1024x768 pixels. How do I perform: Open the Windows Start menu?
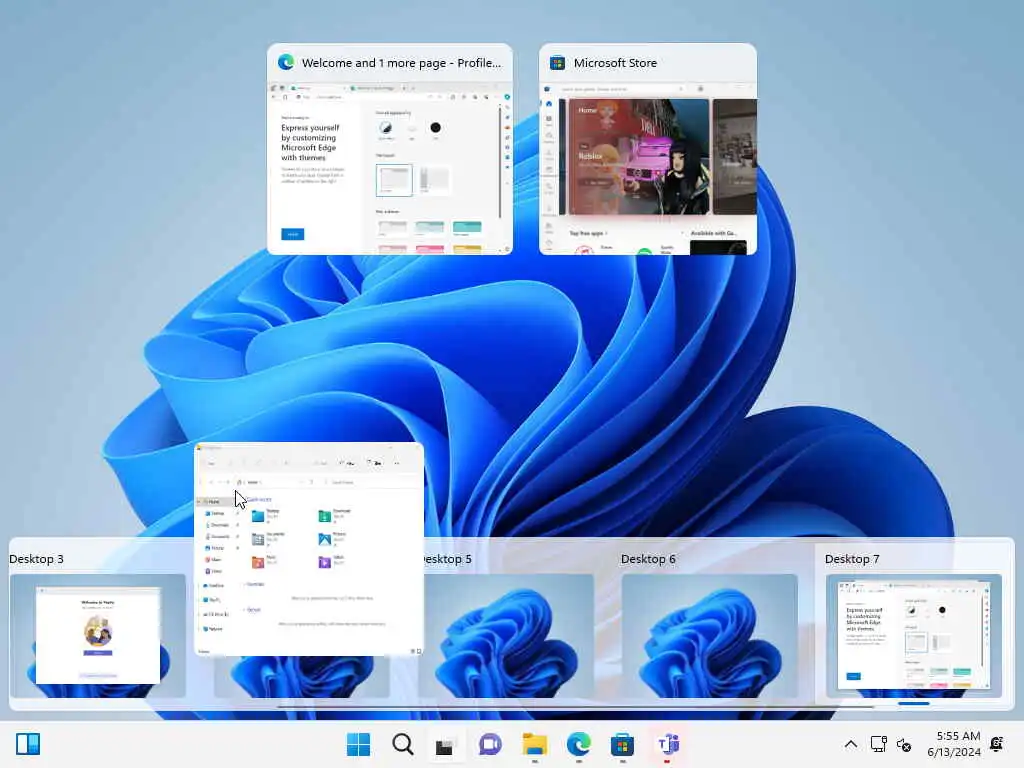point(358,744)
